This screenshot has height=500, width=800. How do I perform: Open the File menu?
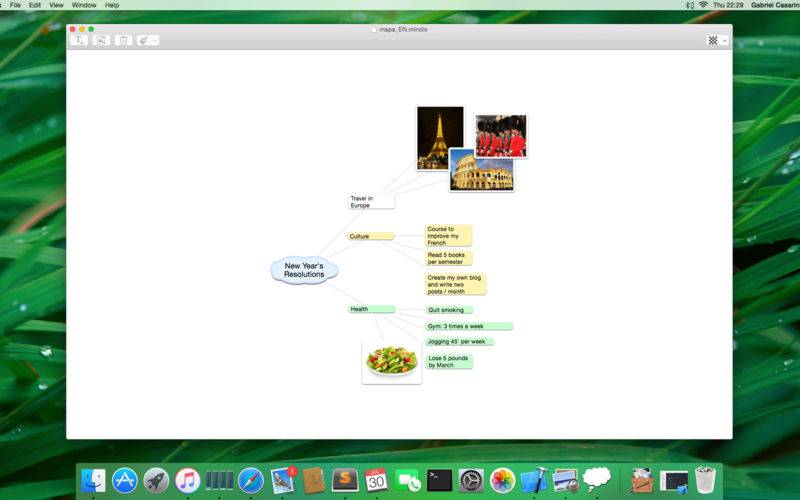[15, 5]
